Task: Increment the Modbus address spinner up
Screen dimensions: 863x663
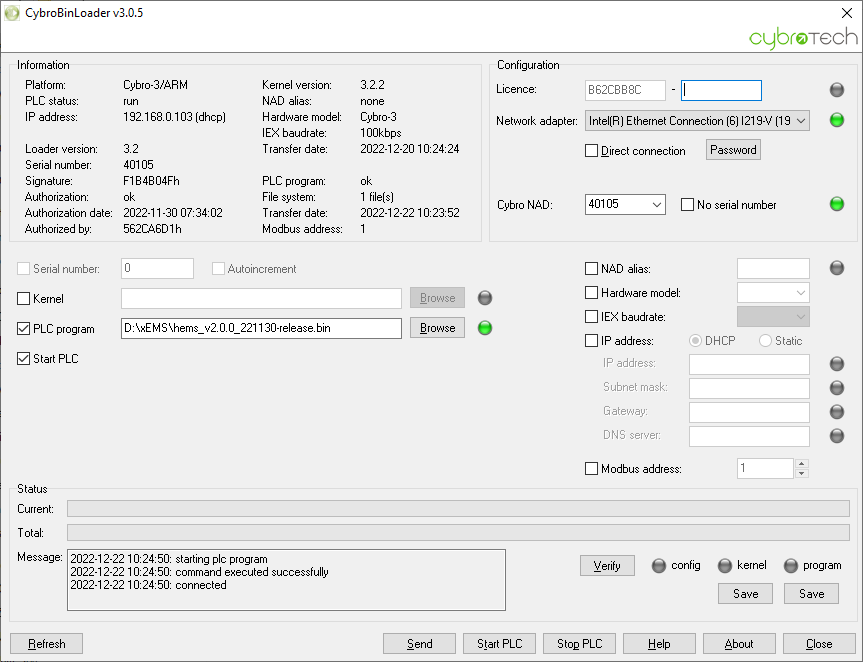Action: 802,464
